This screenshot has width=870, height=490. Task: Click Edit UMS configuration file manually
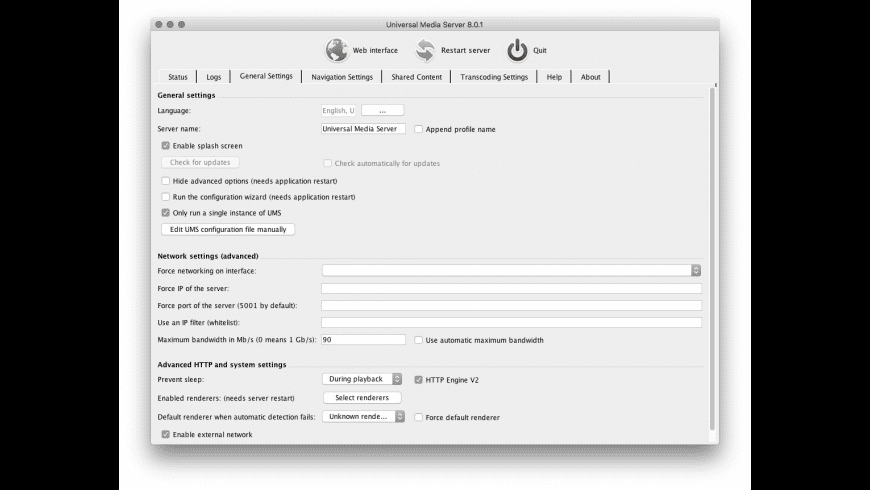228,229
